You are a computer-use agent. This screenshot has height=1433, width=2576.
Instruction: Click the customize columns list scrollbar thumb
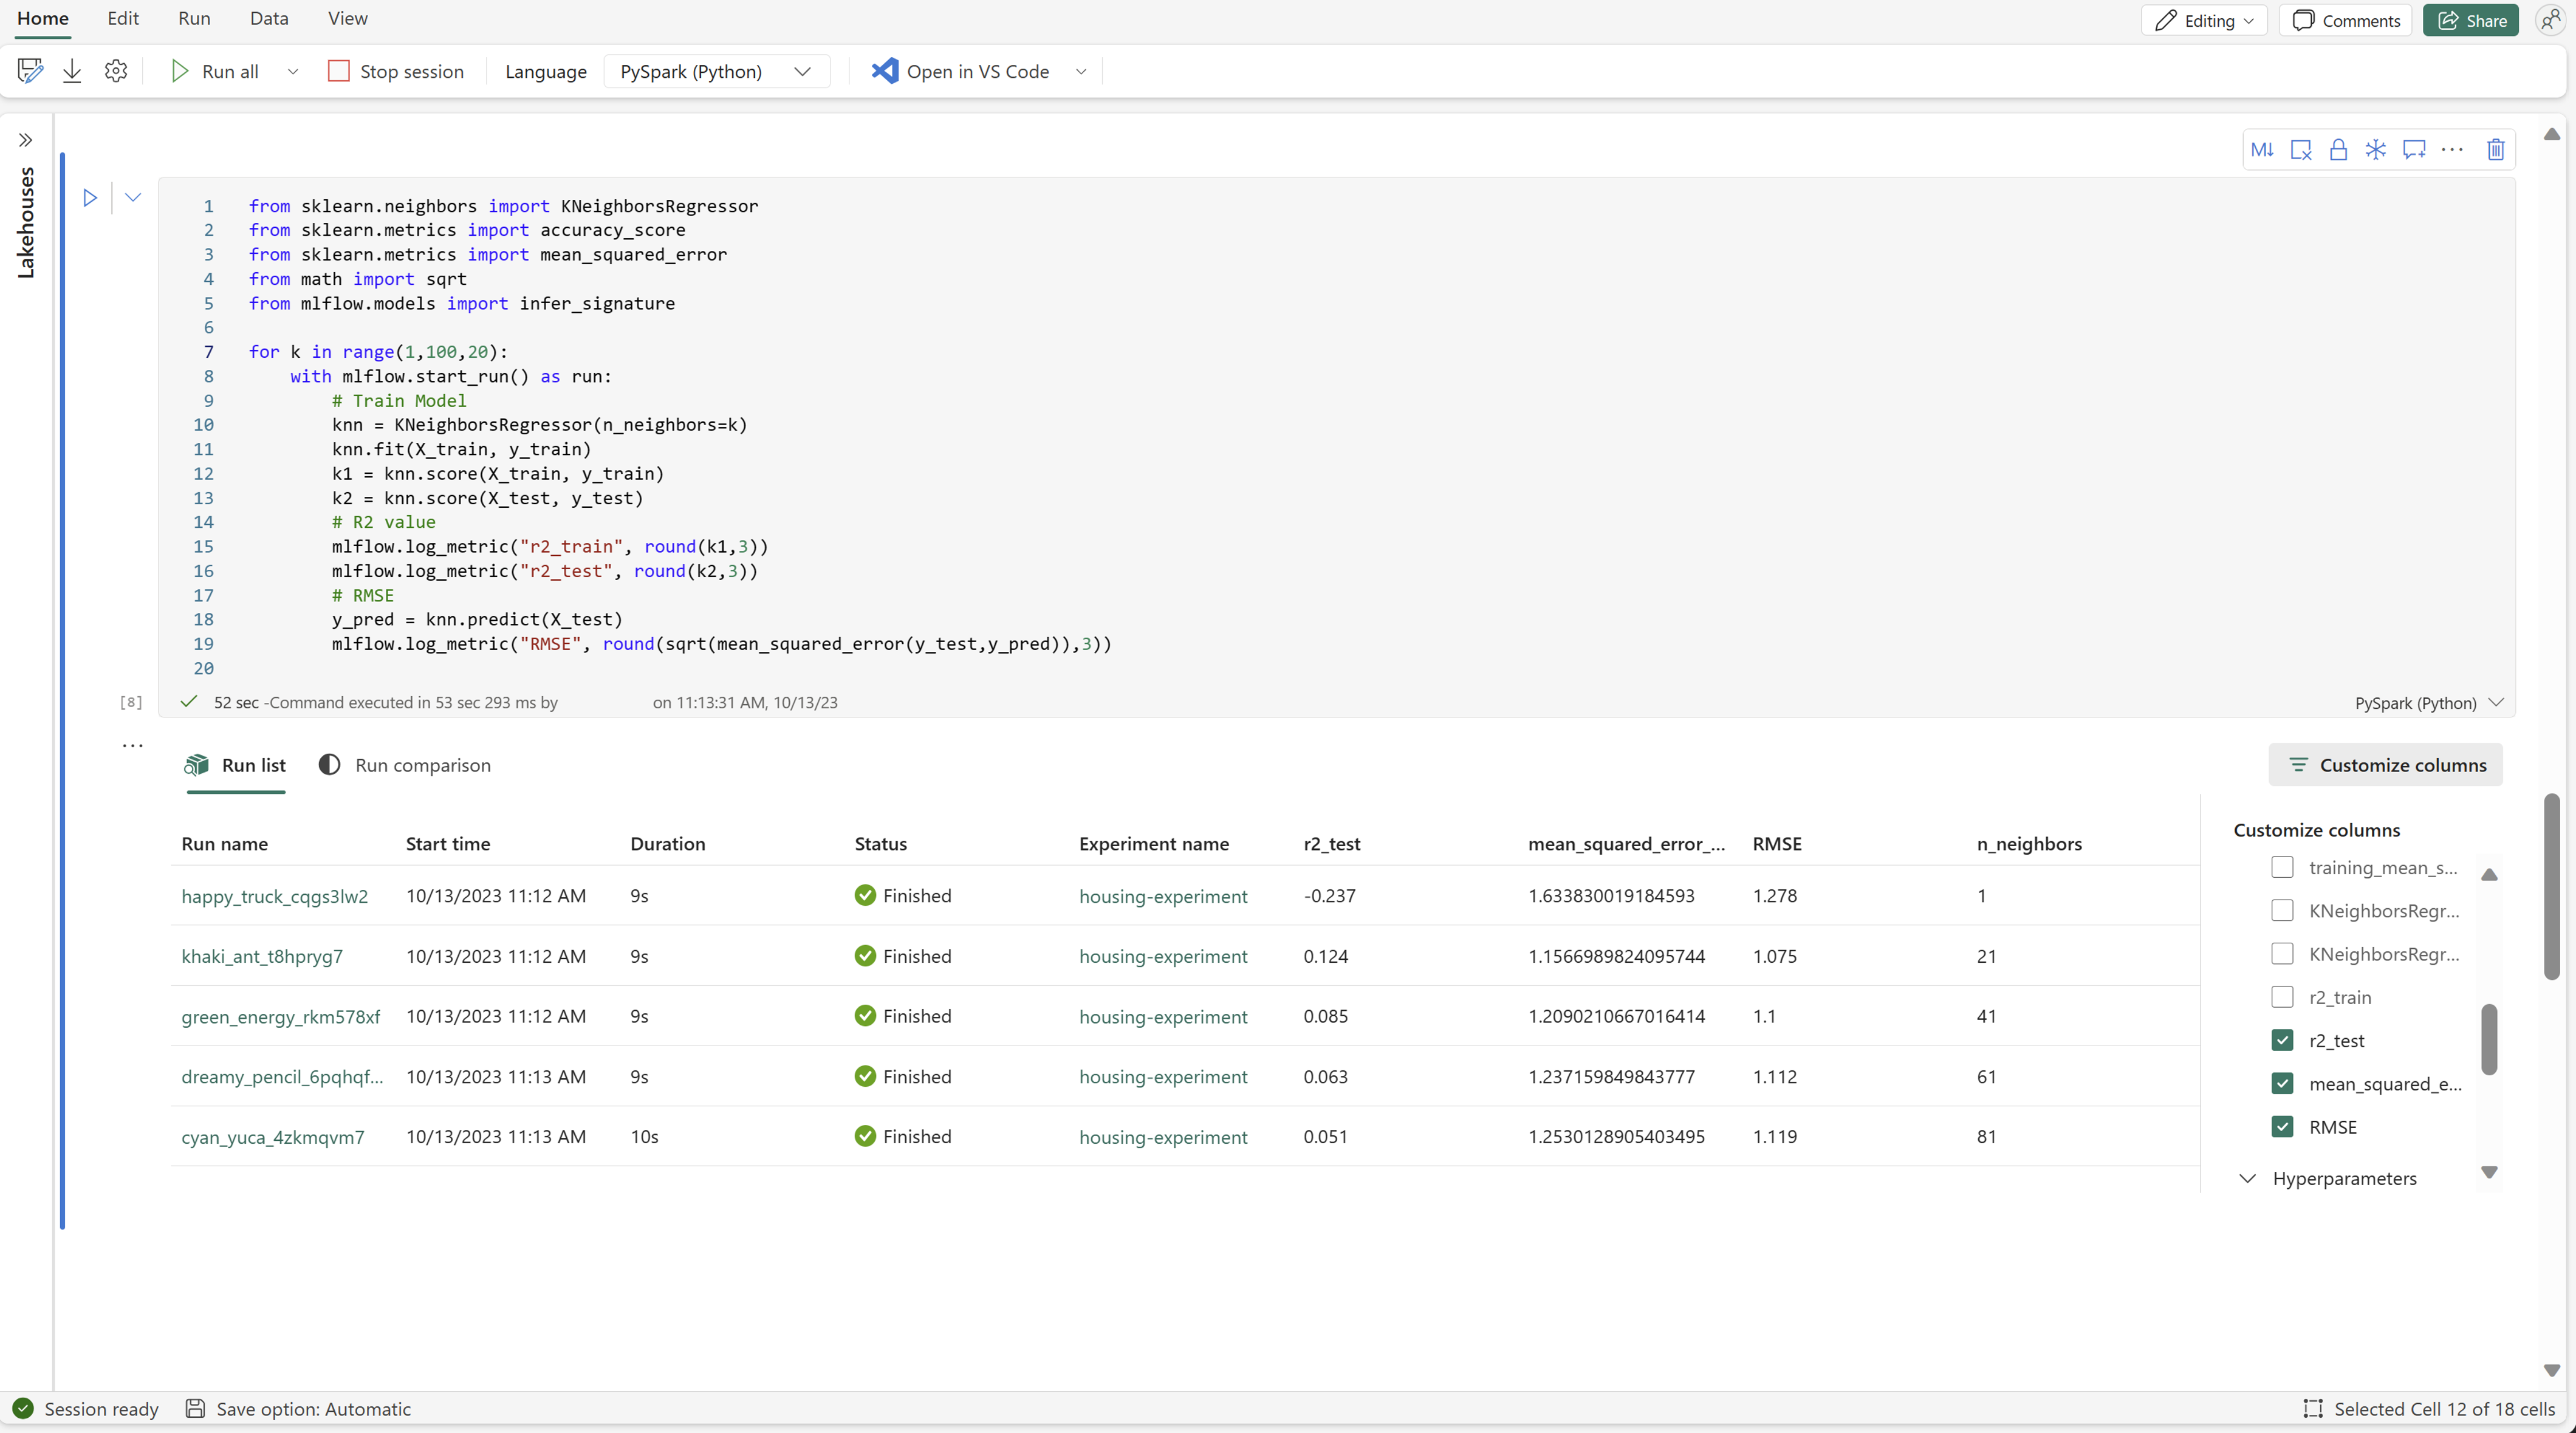pos(2489,1039)
